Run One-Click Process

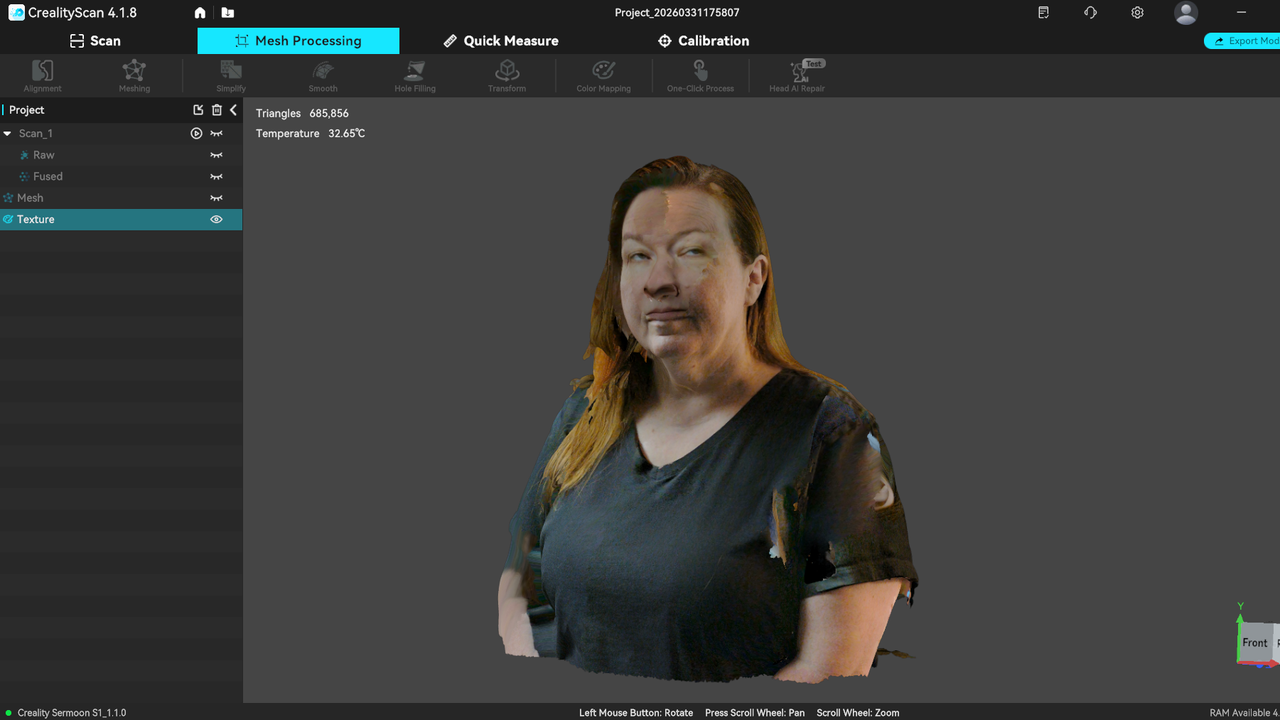[700, 75]
